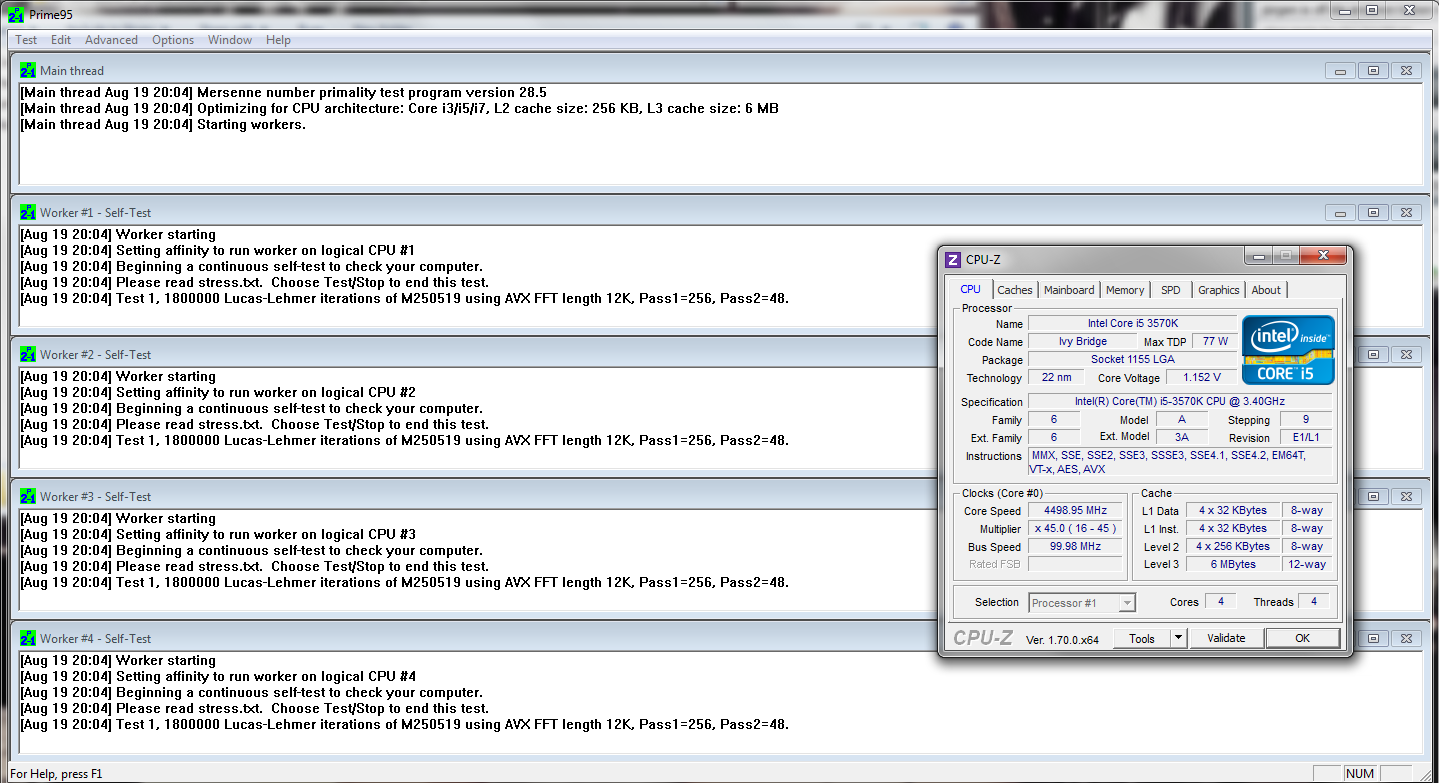Click the Technology value '22 nm'
The height and width of the screenshot is (783, 1439).
pyautogui.click(x=1056, y=378)
